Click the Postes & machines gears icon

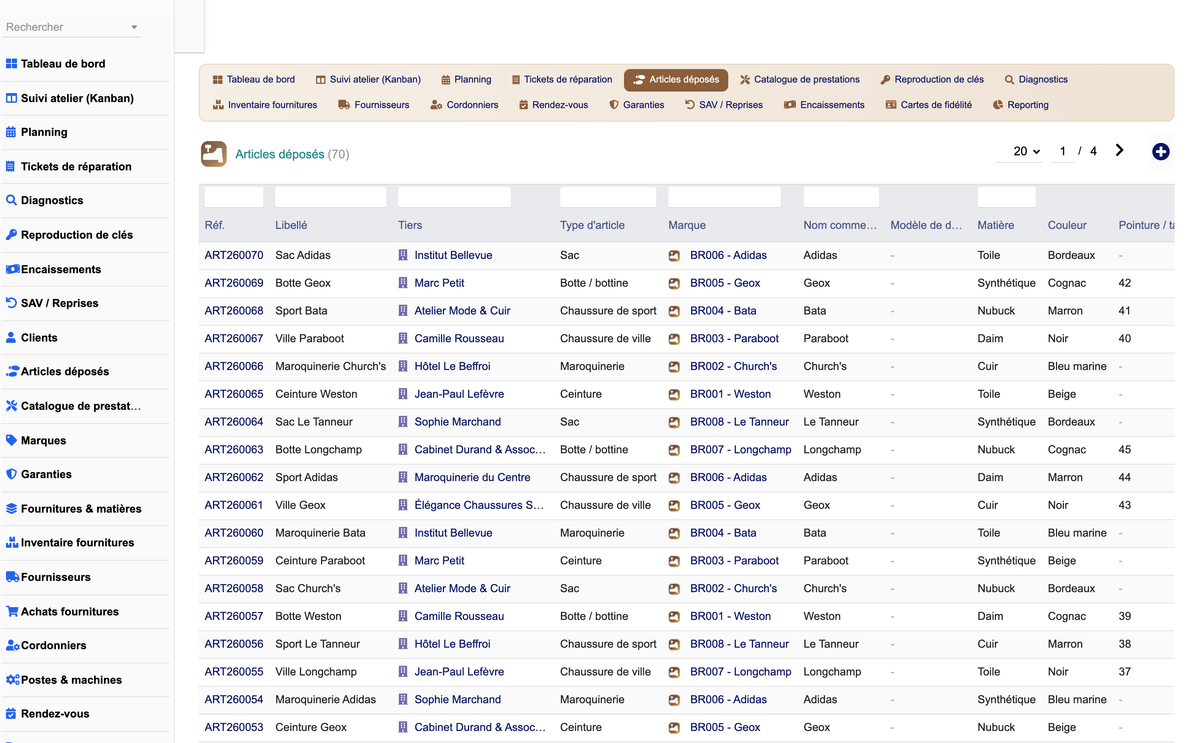pyautogui.click(x=13, y=680)
